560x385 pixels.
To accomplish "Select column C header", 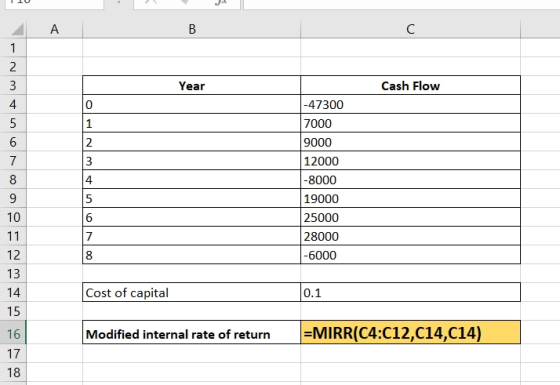I will tap(410, 29).
